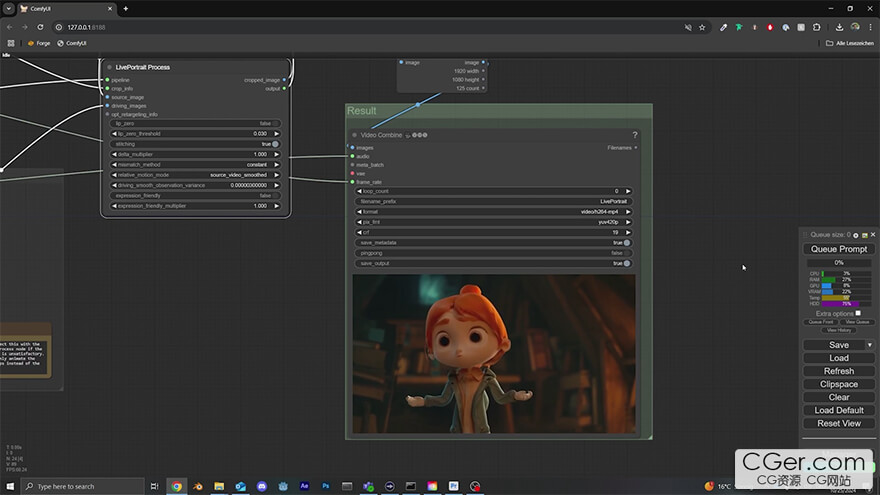Screen dimensions: 880x495
Task: Open the Alle Lesezeichen bookmarks folder
Action: pos(850,43)
